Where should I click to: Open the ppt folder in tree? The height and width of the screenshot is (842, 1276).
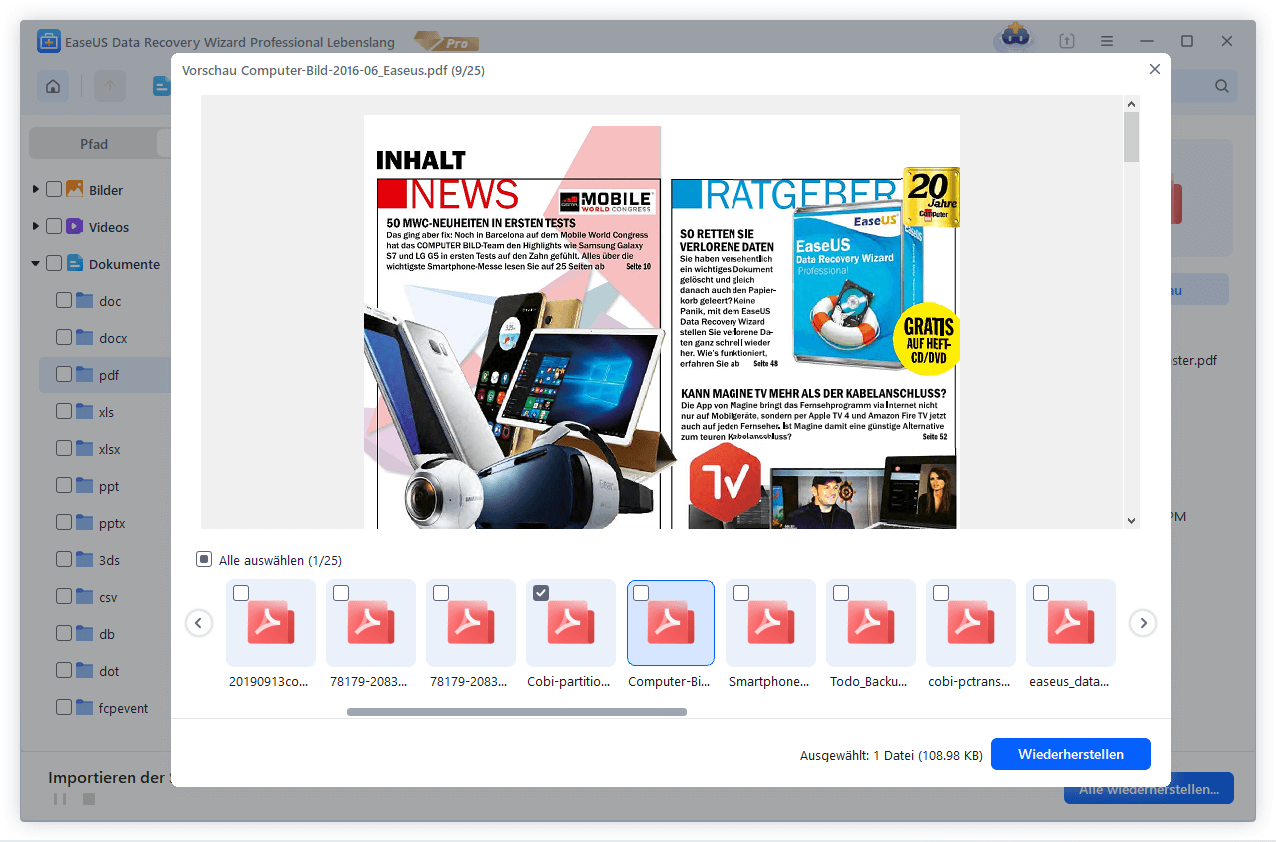point(109,486)
